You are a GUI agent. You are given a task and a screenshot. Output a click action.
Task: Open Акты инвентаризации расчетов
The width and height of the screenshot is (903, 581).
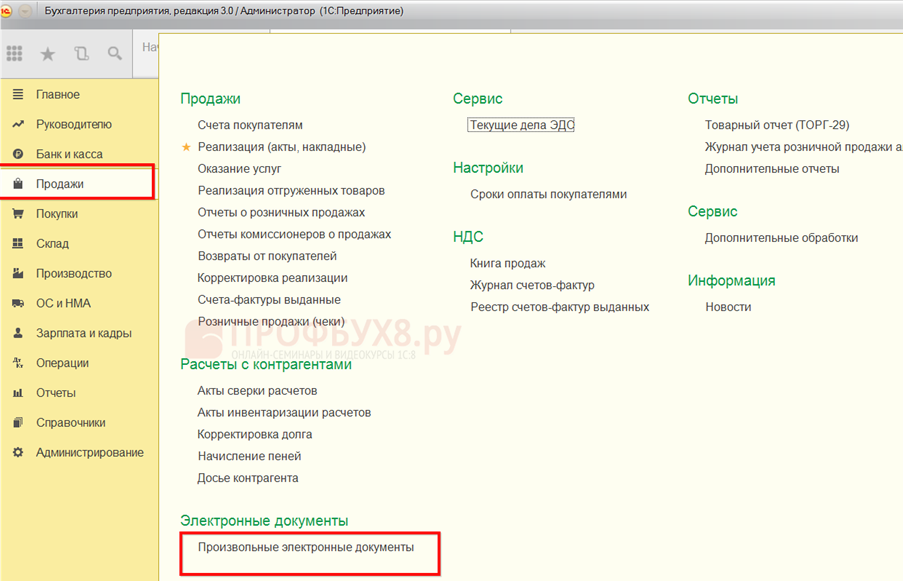point(284,412)
